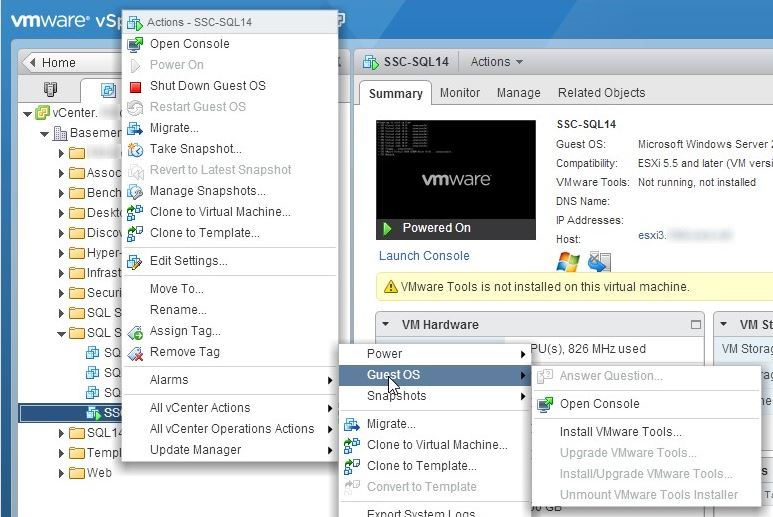
Task: Select the Summary tab
Action: coord(395,93)
